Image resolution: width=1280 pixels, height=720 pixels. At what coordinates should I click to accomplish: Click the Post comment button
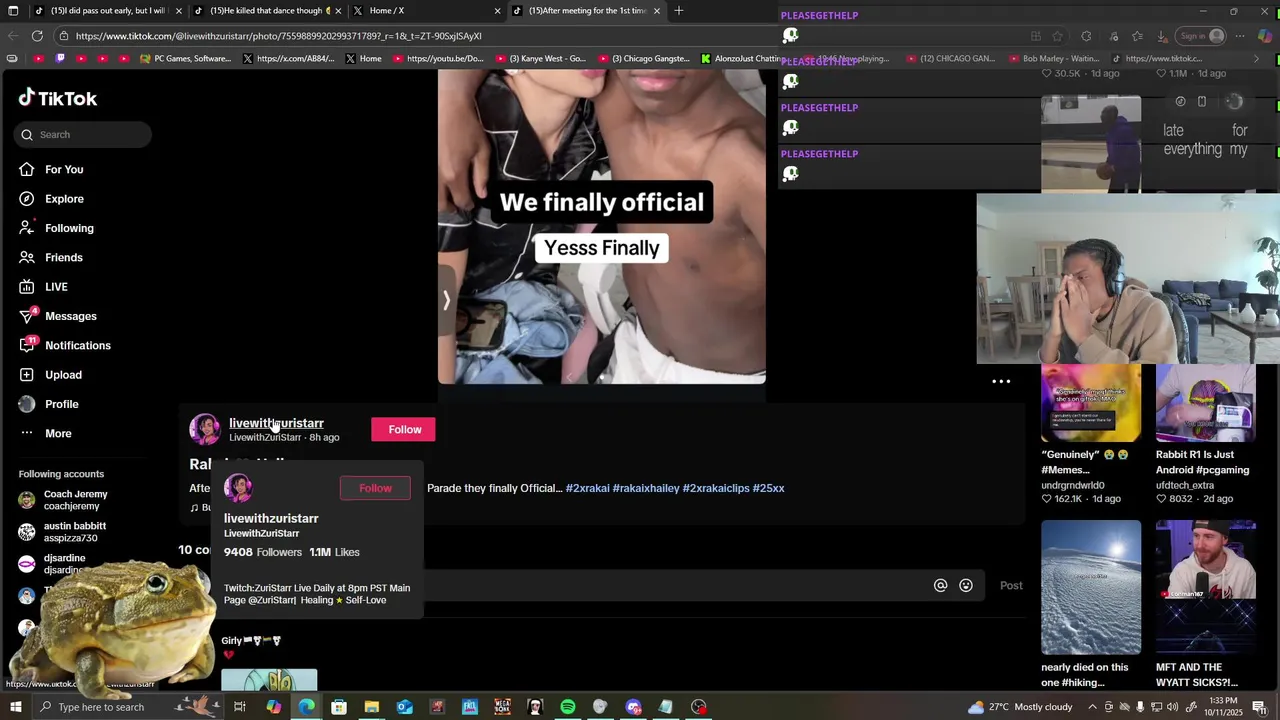[x=1011, y=586]
